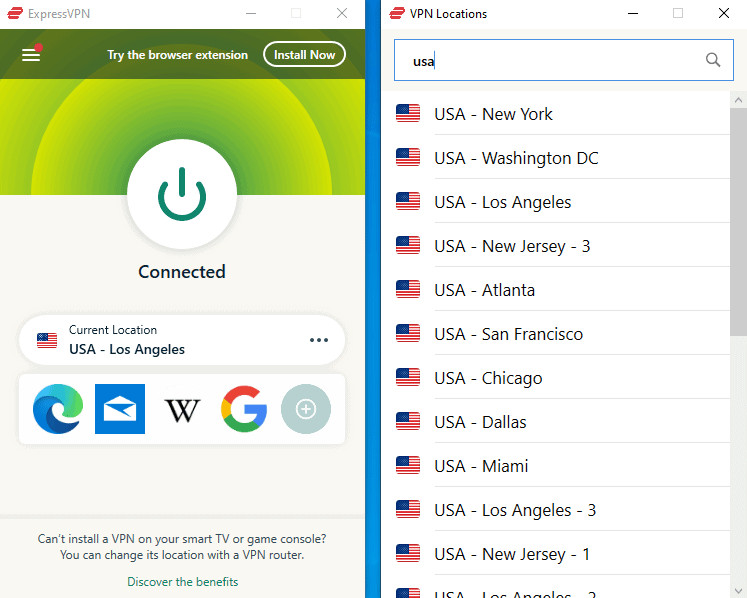Focus the location search field containing usa
Screen dimensions: 747x598
pyautogui.click(x=564, y=60)
